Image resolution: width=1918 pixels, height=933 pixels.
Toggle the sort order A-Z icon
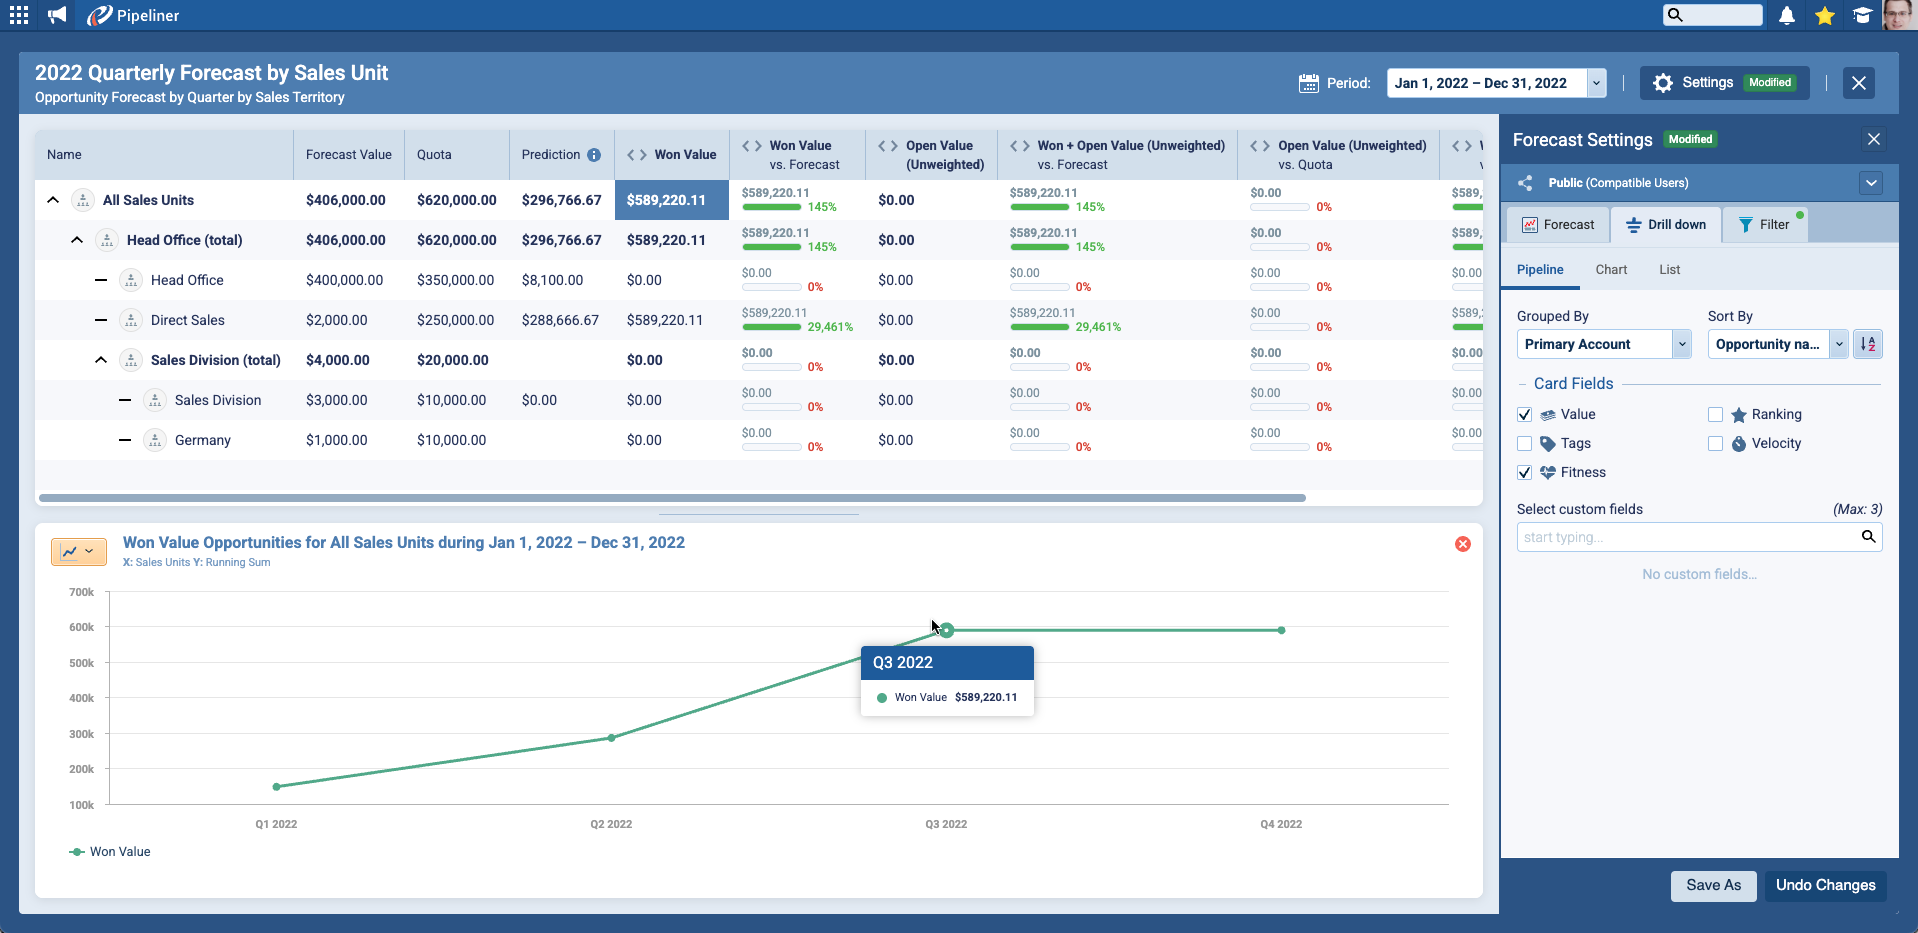tap(1867, 344)
